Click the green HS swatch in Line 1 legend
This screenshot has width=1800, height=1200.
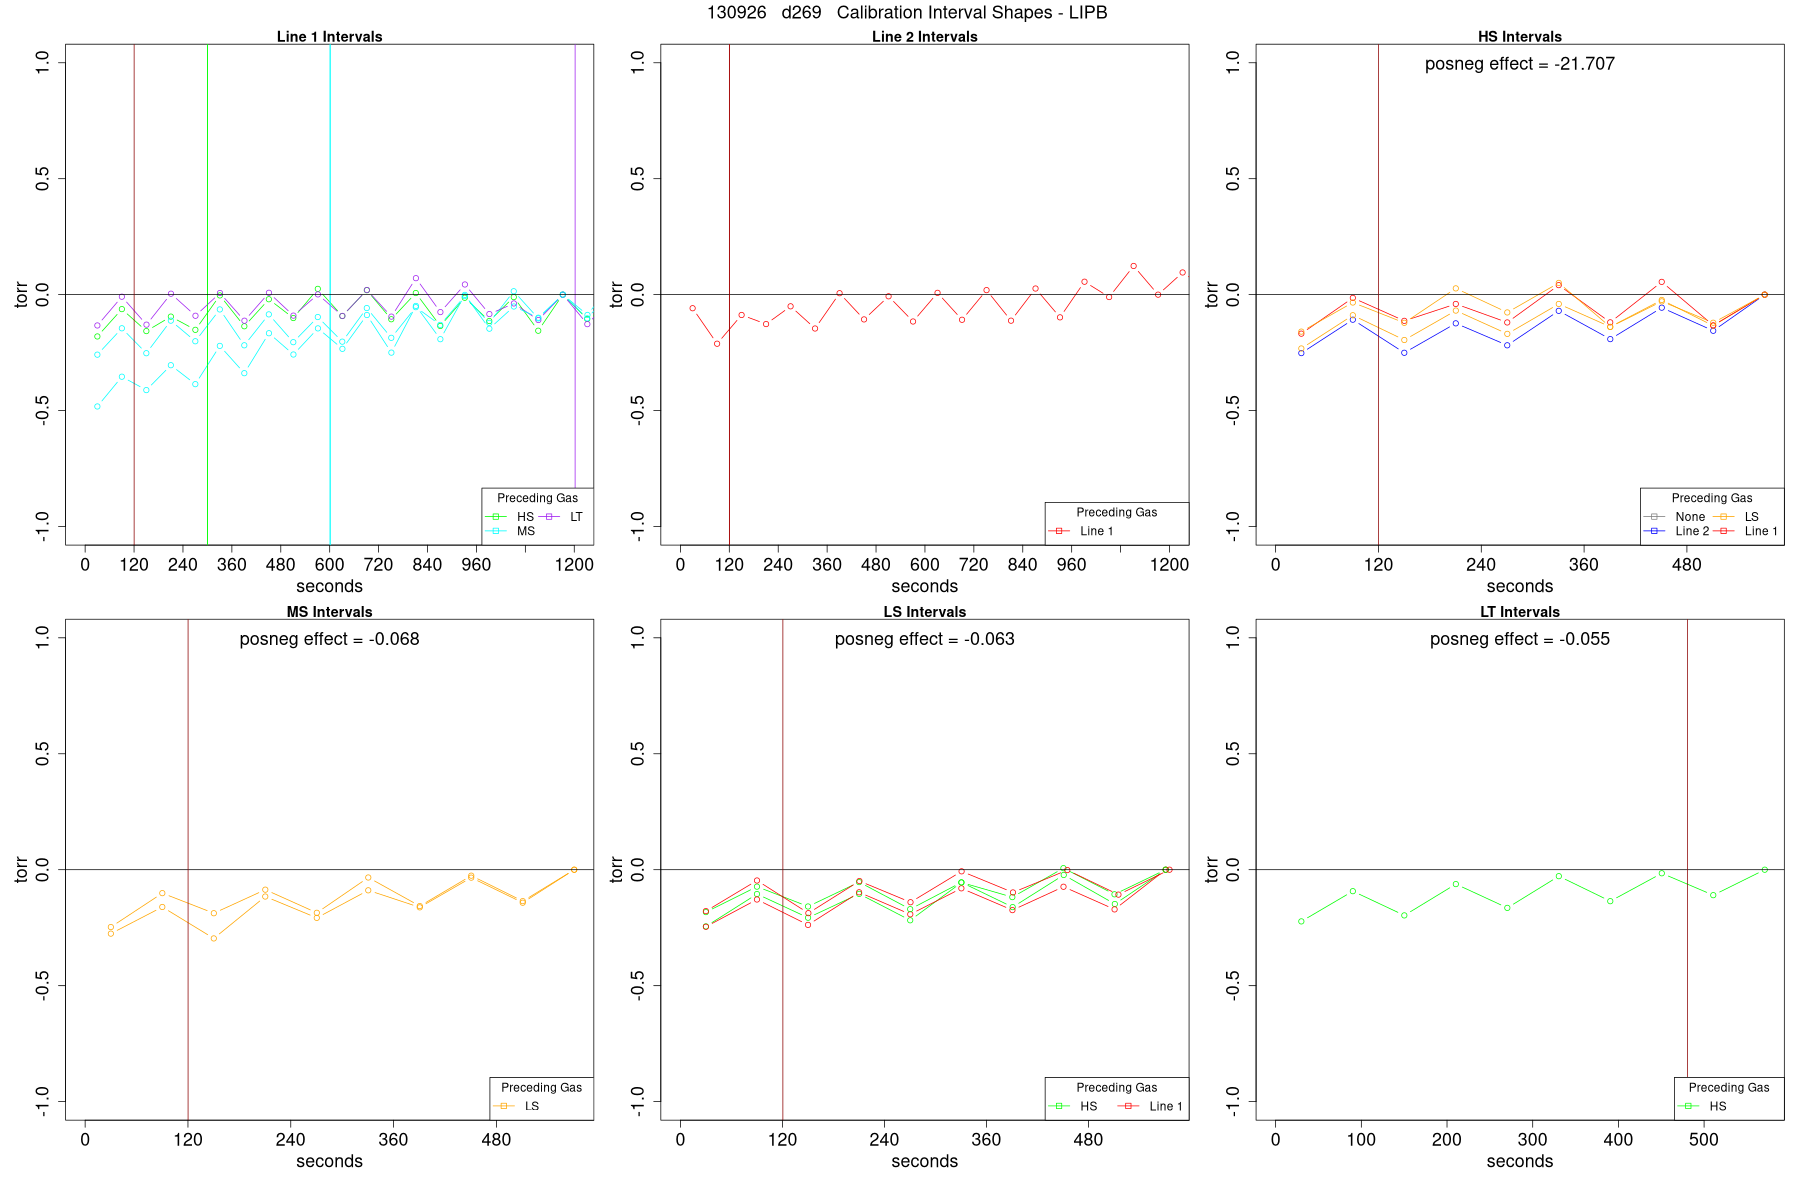497,517
